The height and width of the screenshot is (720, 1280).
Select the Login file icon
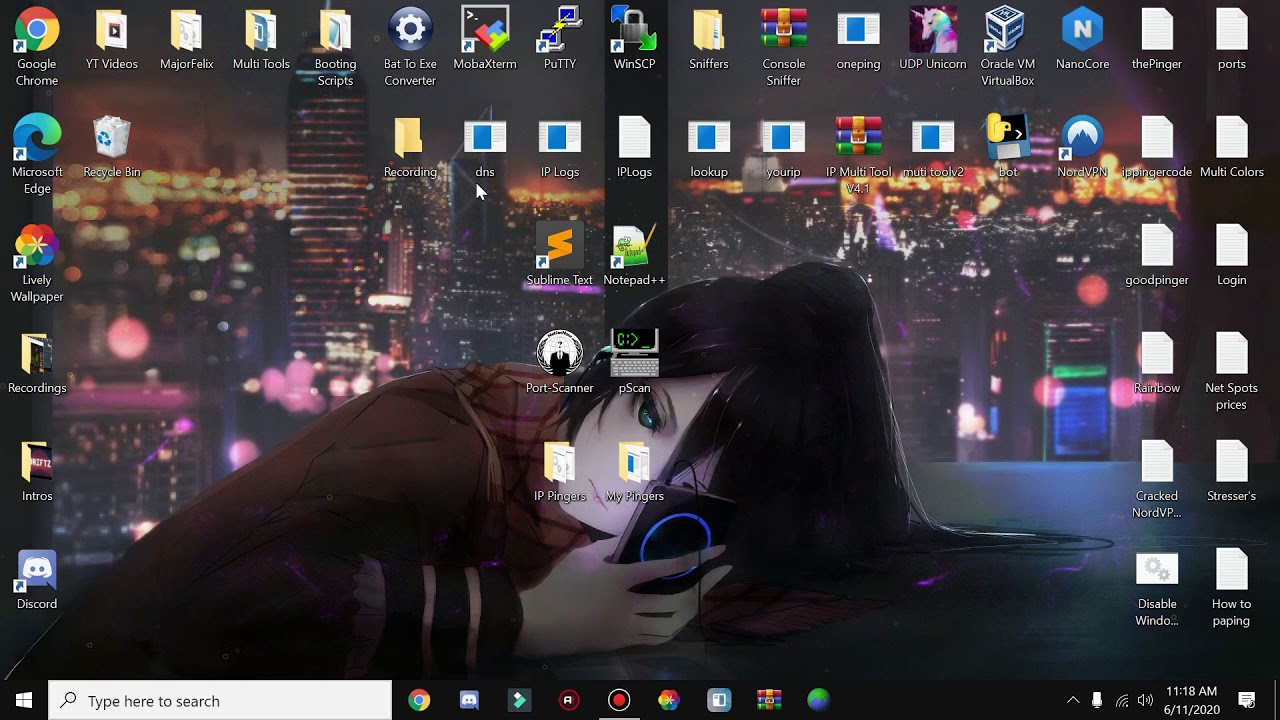(x=1232, y=246)
